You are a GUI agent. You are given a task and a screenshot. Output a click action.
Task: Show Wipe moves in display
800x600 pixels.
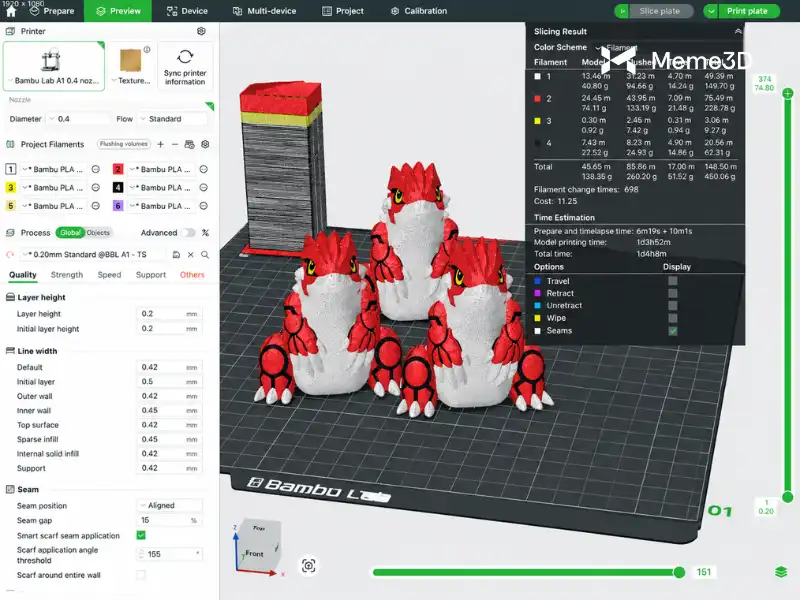(673, 318)
